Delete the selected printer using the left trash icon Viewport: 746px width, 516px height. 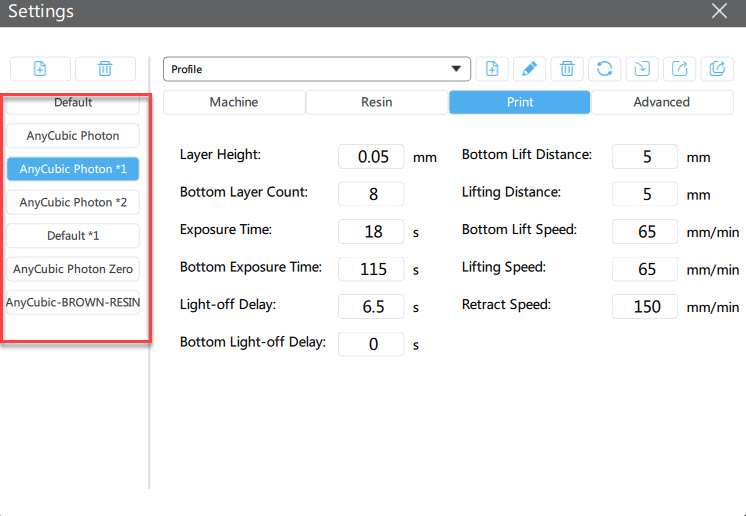(x=105, y=69)
